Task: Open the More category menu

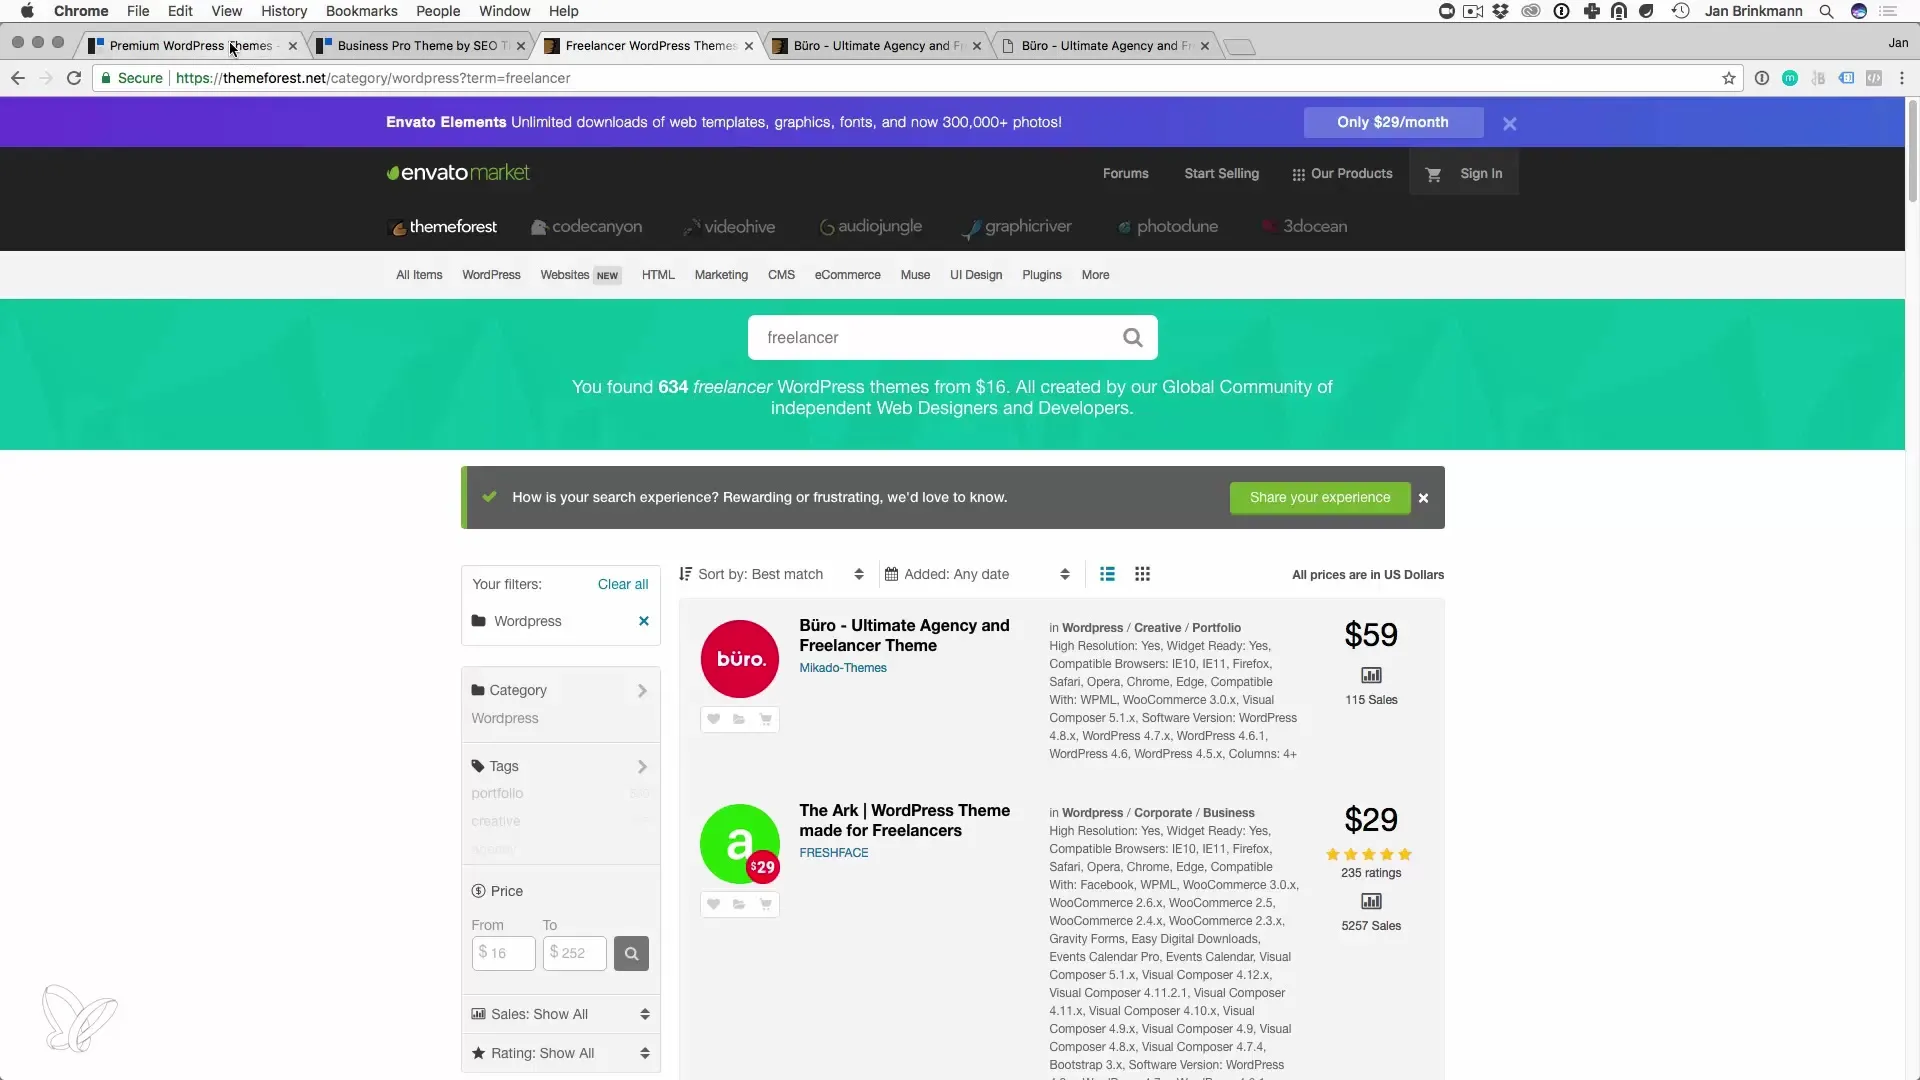Action: pyautogui.click(x=1095, y=275)
